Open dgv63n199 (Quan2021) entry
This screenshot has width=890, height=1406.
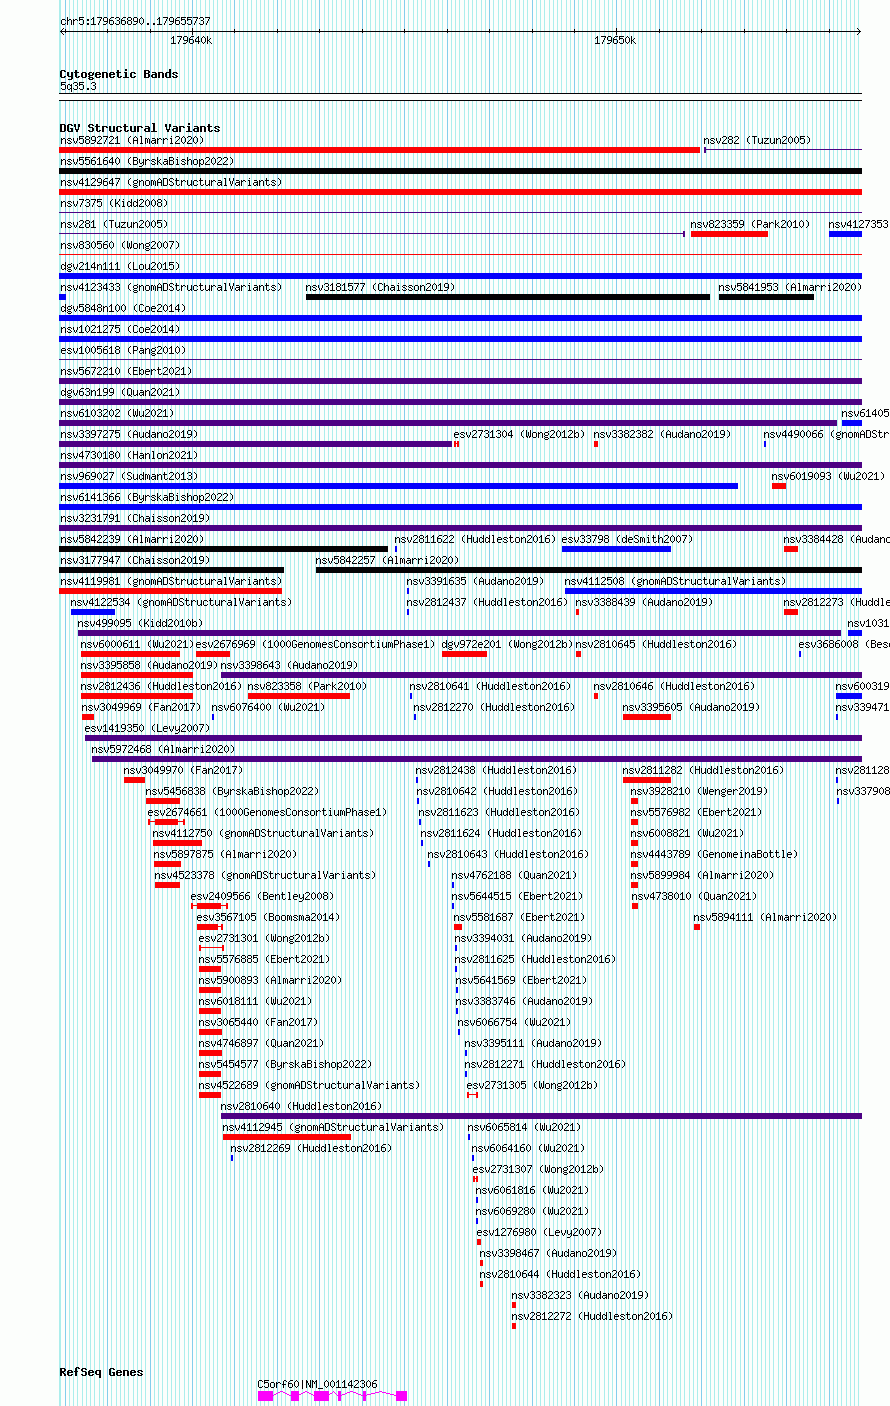(x=120, y=392)
